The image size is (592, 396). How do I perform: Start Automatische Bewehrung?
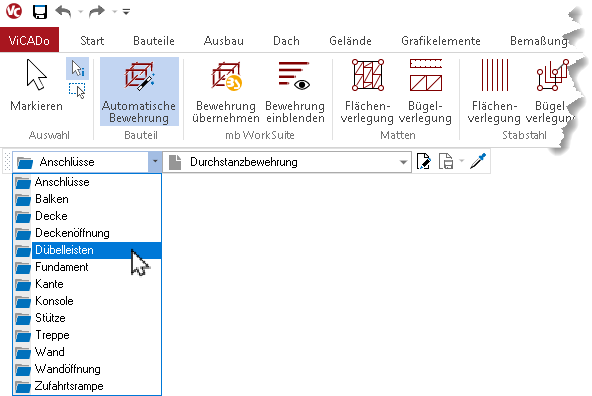139,91
